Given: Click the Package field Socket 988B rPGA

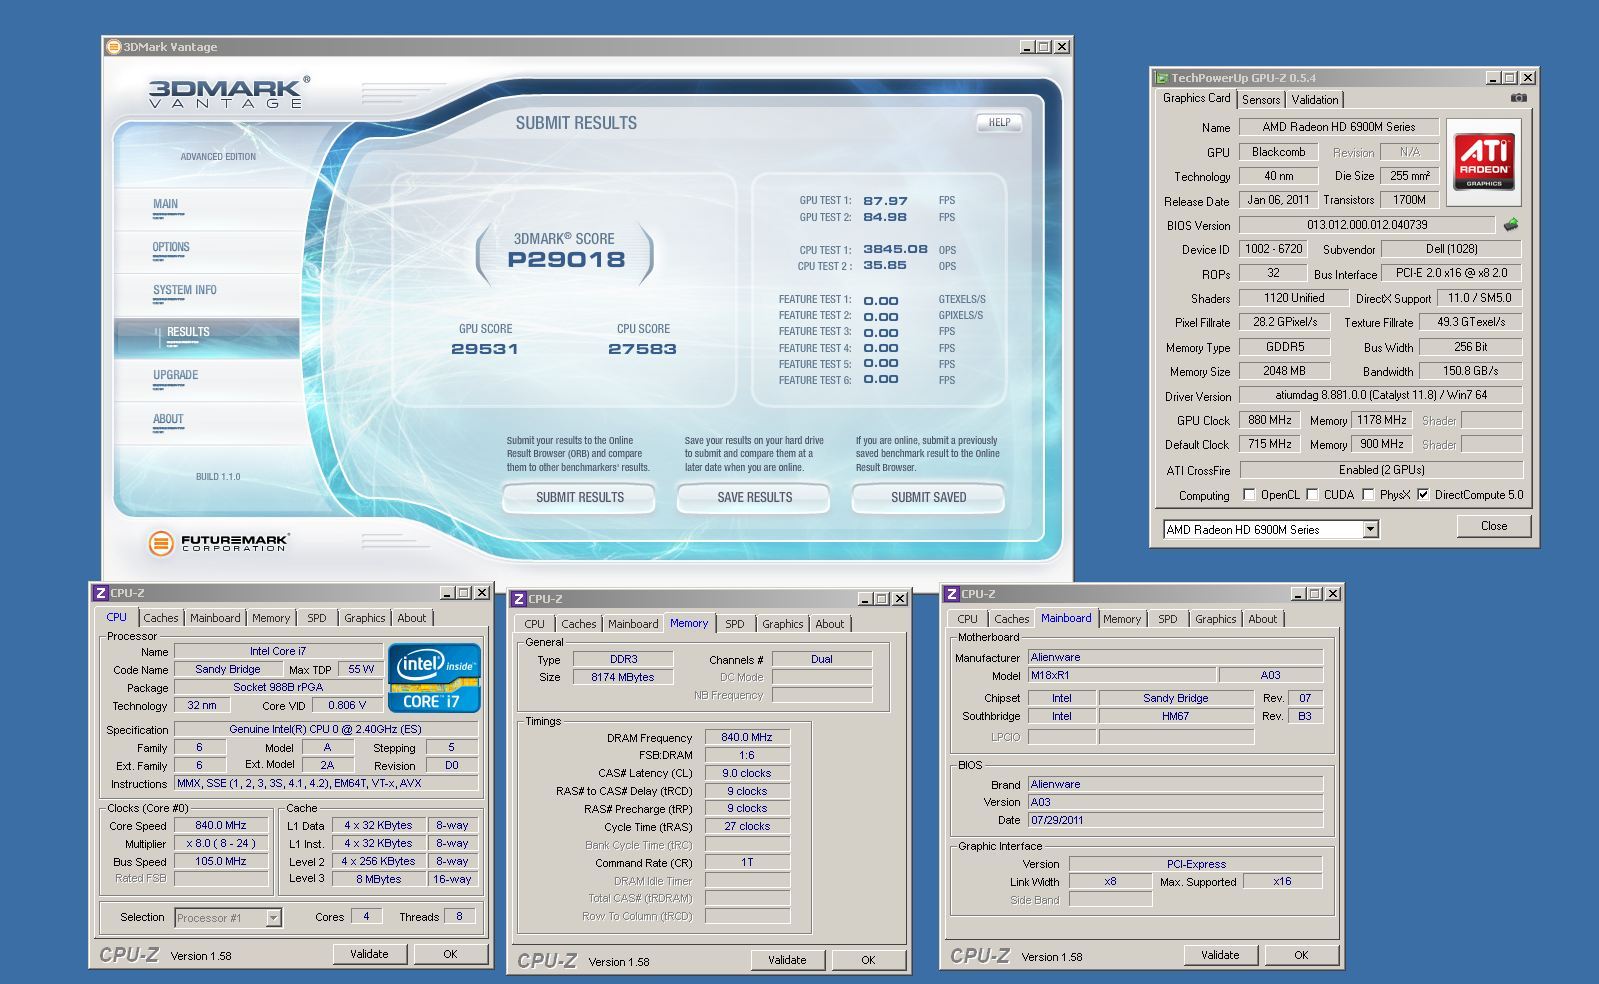Looking at the screenshot, I should pyautogui.click(x=278, y=687).
